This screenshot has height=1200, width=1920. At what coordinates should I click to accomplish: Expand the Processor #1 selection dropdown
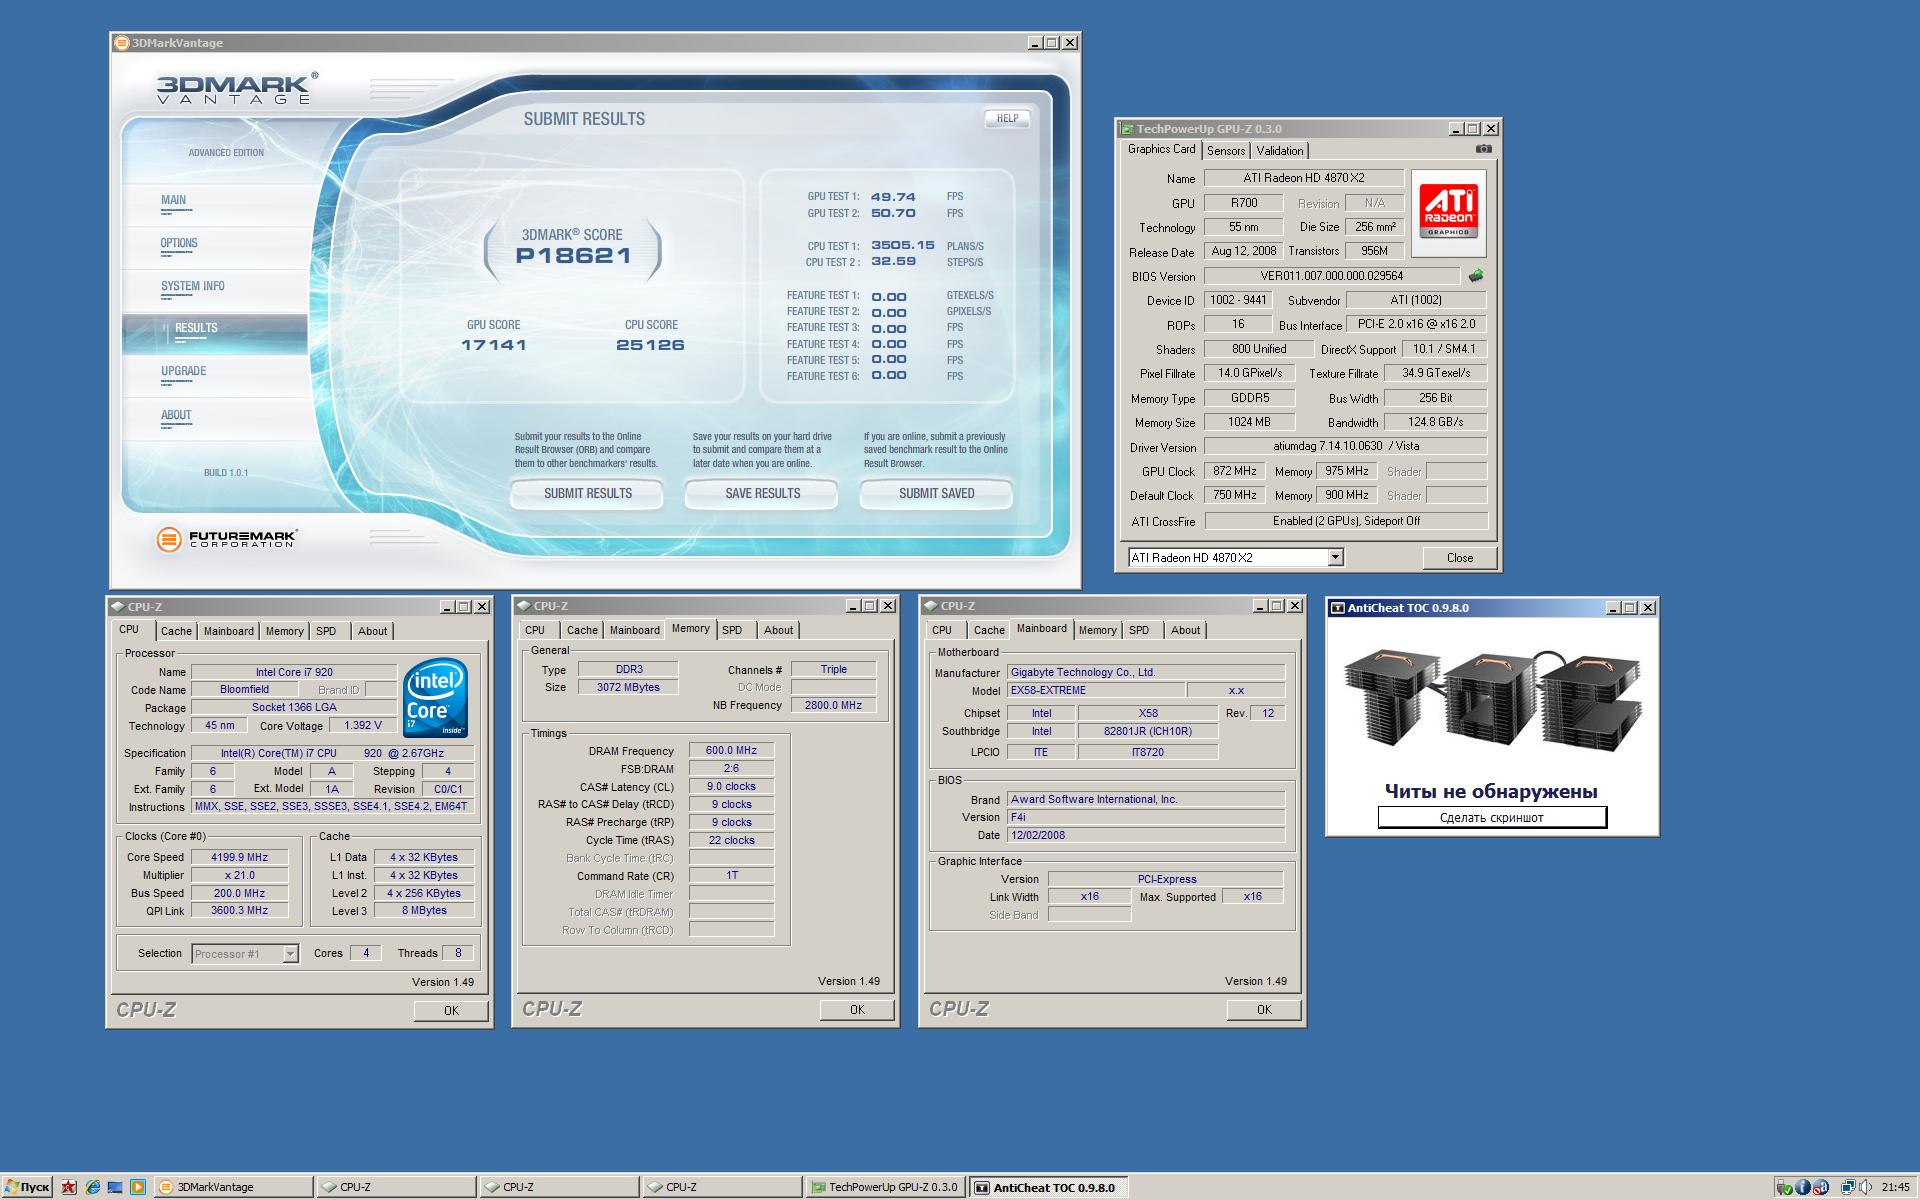tap(290, 954)
